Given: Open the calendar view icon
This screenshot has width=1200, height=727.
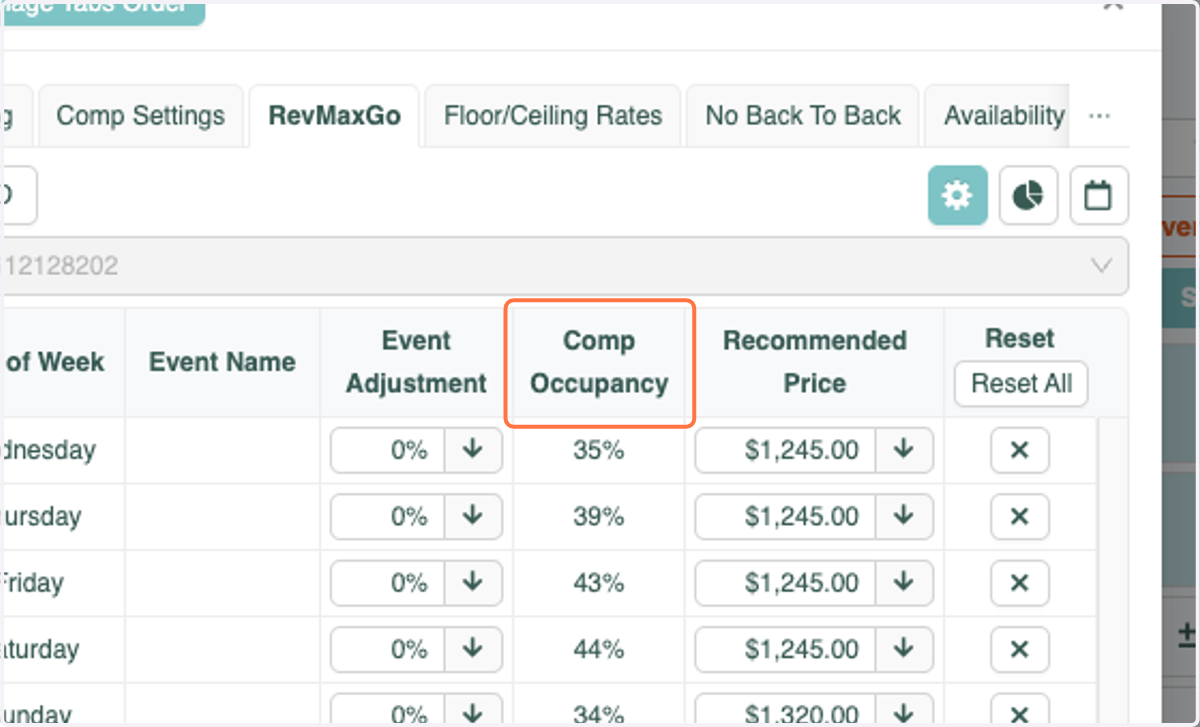Looking at the screenshot, I should (x=1099, y=195).
